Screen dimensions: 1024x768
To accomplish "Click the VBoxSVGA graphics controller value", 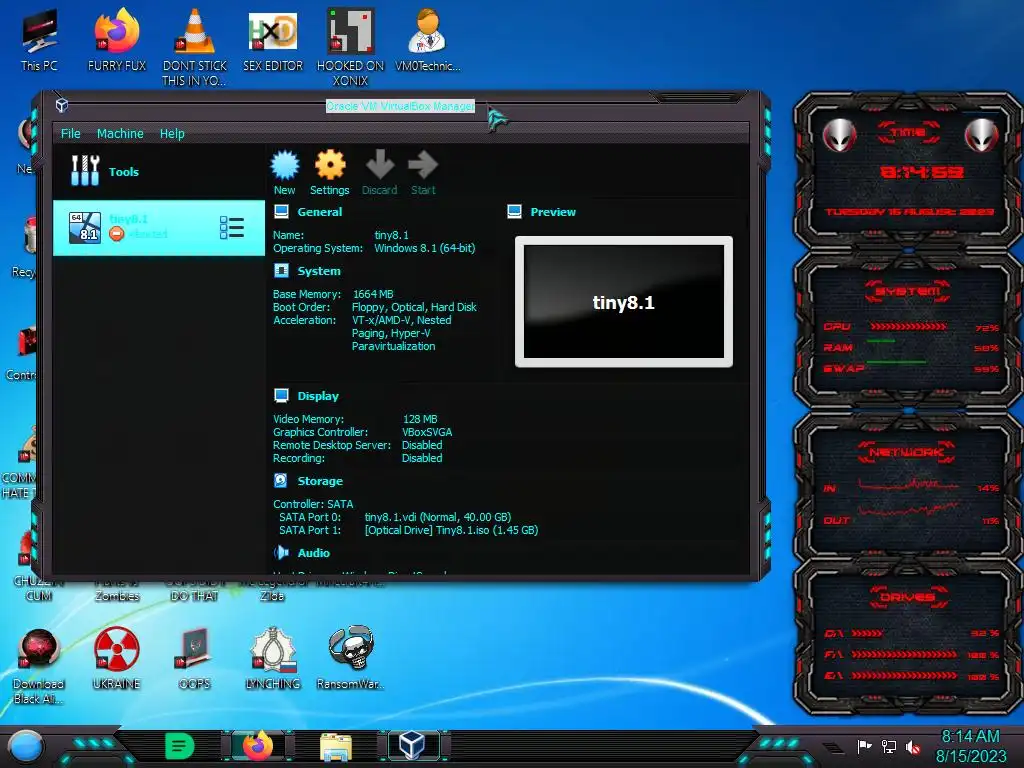I will 427,432.
